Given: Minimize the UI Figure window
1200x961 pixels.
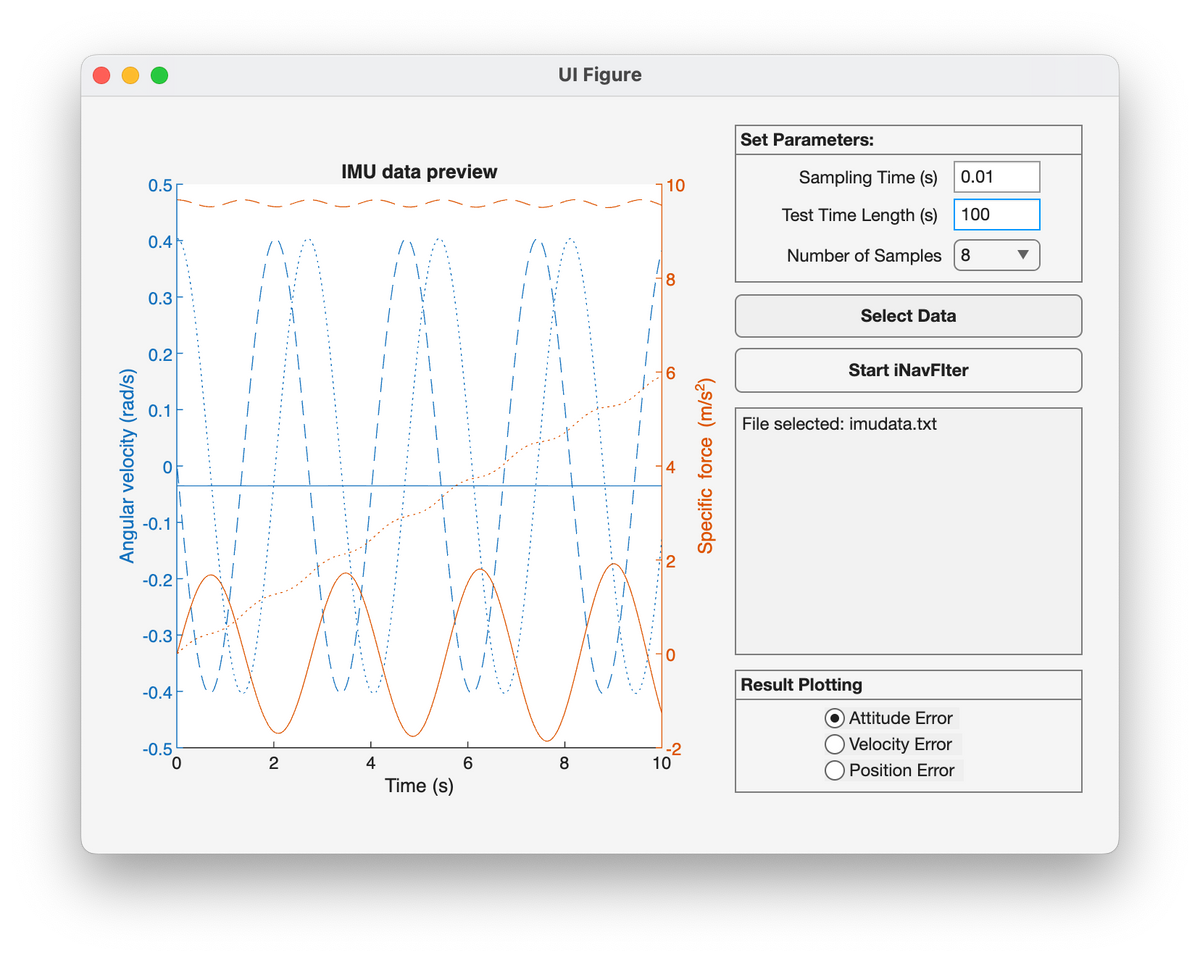Looking at the screenshot, I should [x=130, y=75].
